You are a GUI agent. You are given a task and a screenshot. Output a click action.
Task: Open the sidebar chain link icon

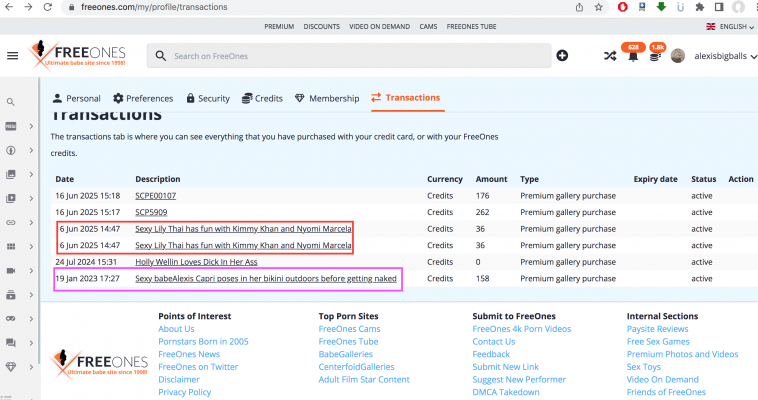point(11,222)
